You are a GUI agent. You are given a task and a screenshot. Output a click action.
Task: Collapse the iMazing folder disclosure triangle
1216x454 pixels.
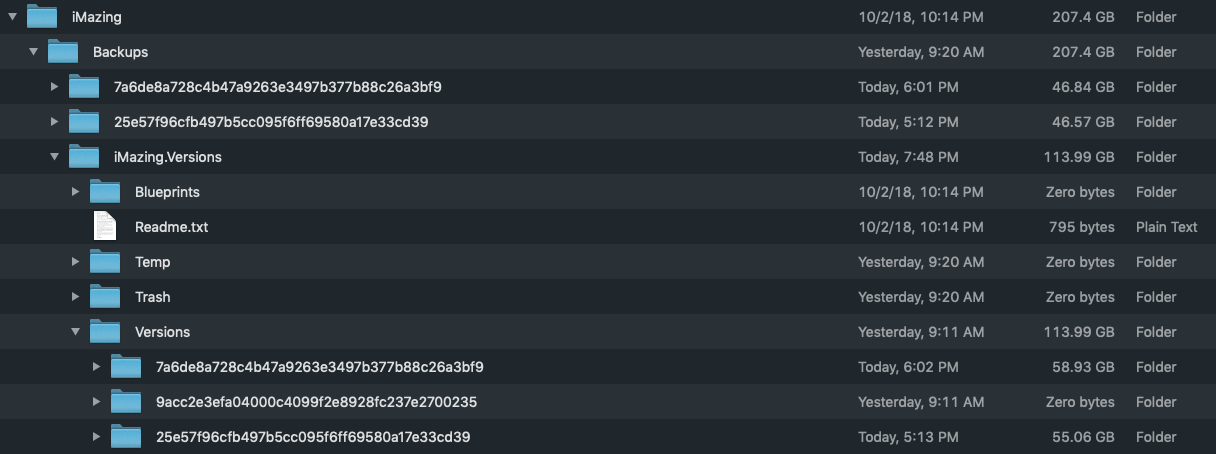point(13,17)
